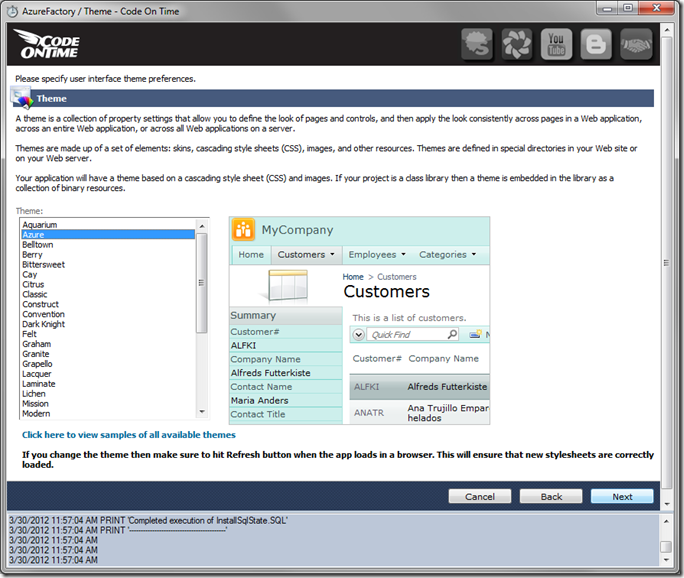The image size is (684, 578).
Task: Select the Graham theme
Action: [108, 344]
